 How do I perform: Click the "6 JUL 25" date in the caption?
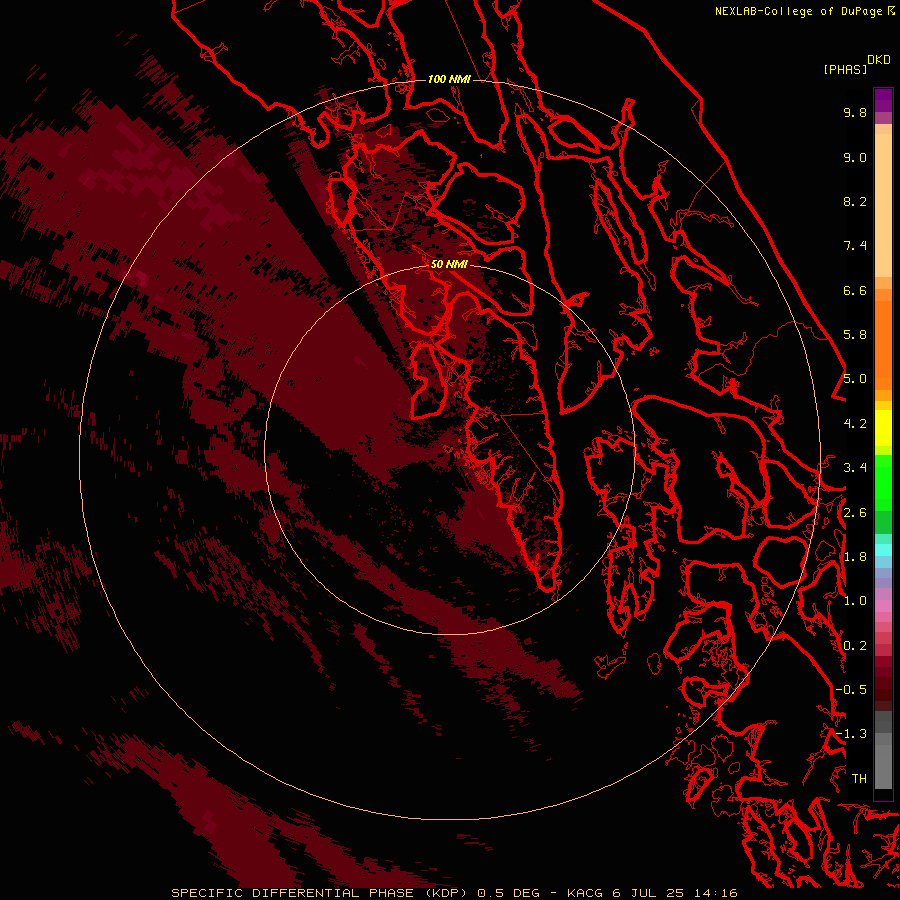click(x=647, y=893)
